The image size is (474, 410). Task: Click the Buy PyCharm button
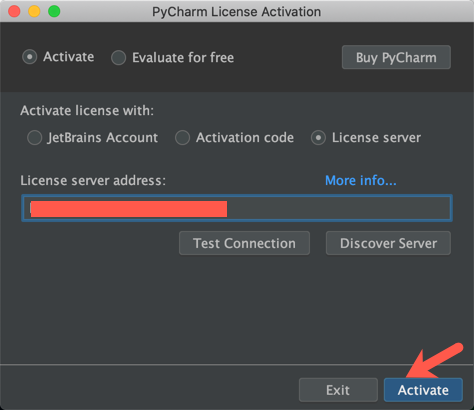tap(396, 57)
